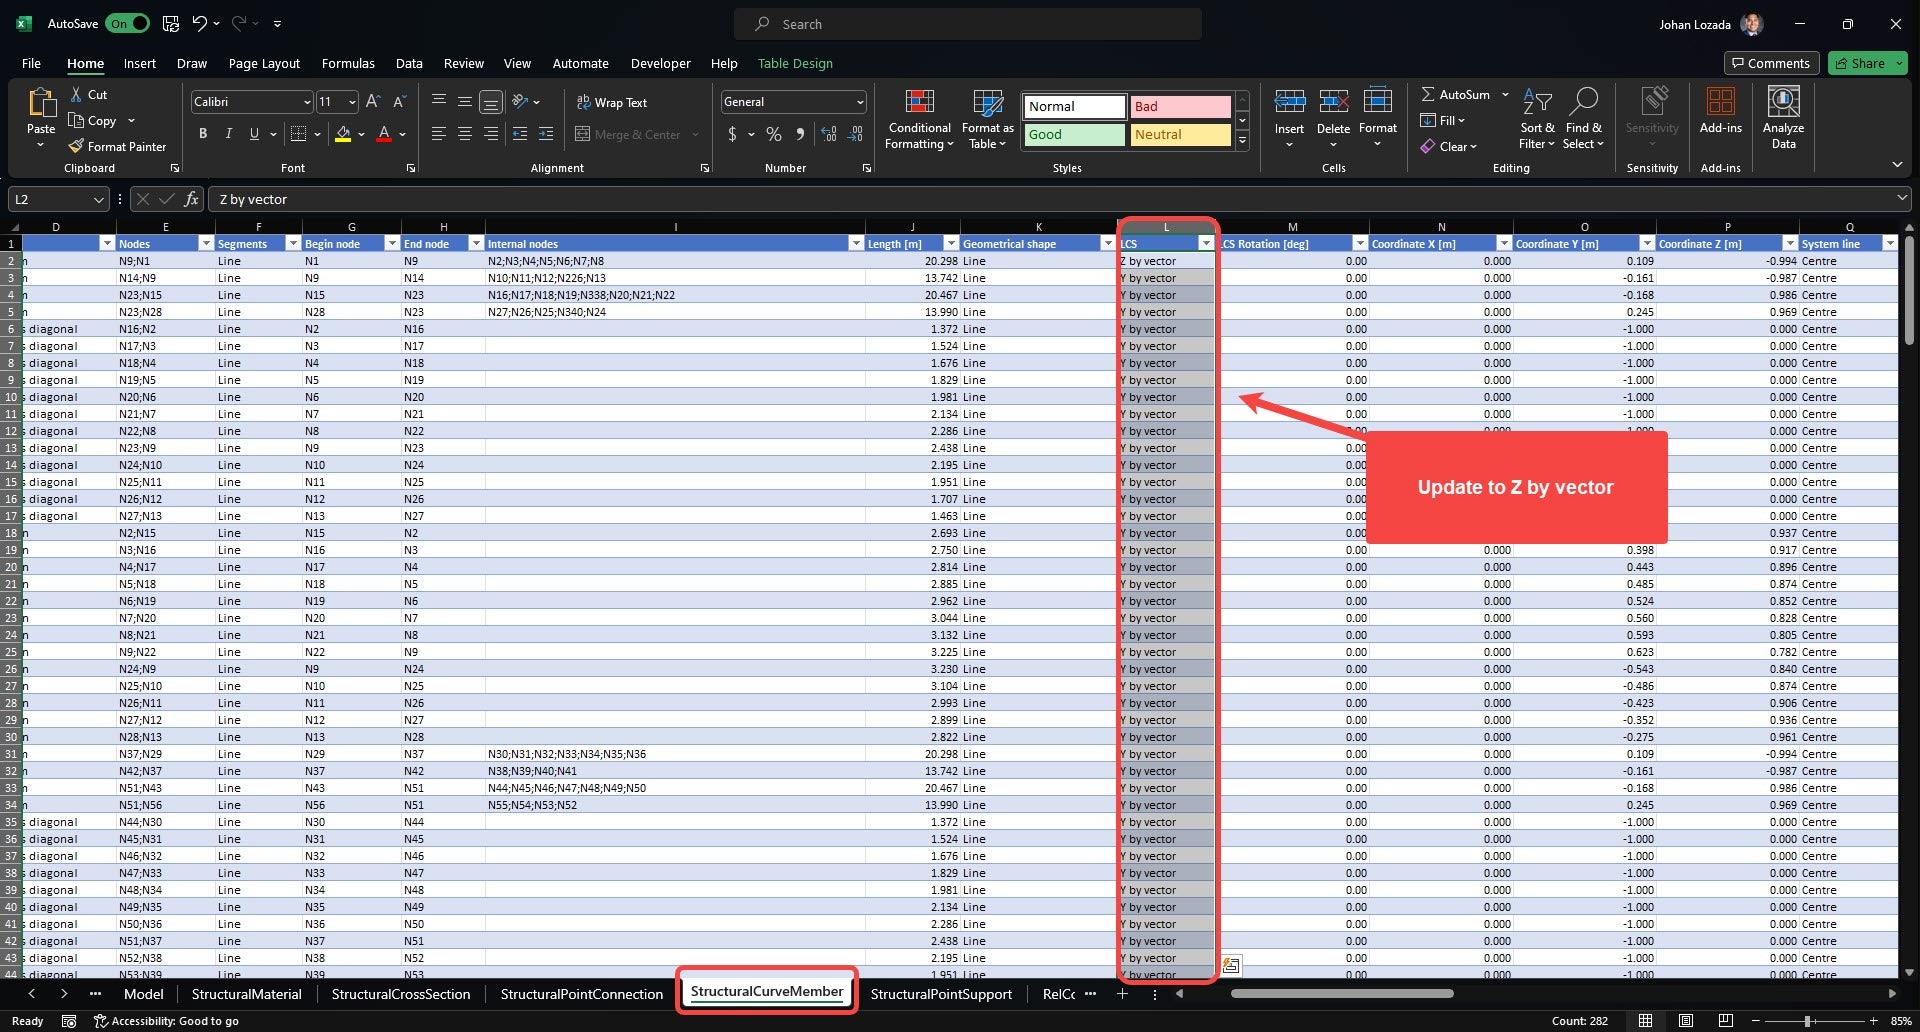
Task: Switch to the Table Design tab
Action: tap(795, 63)
